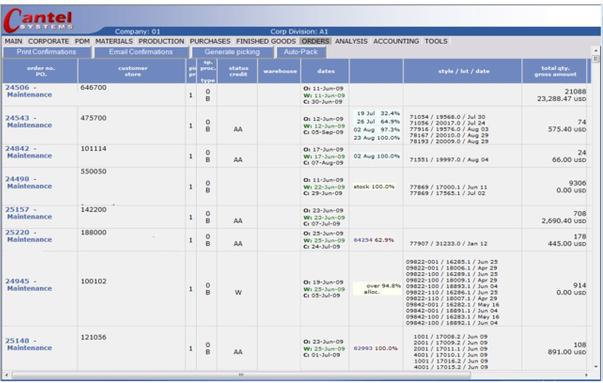Open the FINISHED GOODS menu
This screenshot has height=383, width=603.
click(x=266, y=41)
